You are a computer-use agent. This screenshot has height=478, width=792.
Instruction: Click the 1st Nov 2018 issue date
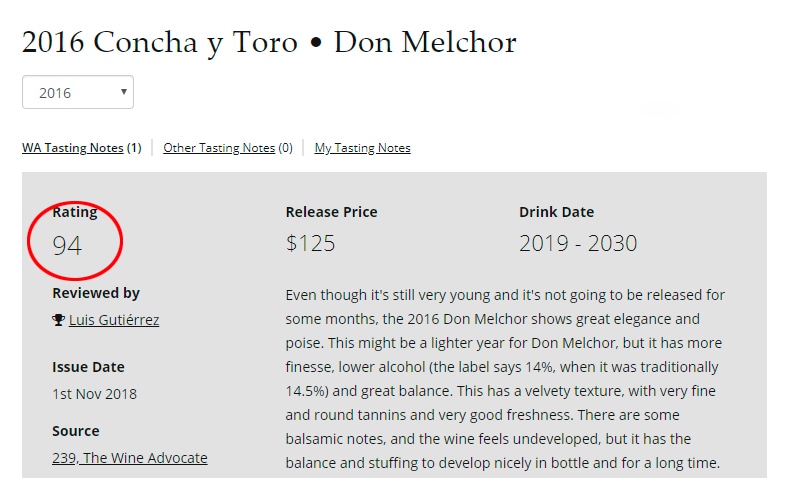pos(95,393)
